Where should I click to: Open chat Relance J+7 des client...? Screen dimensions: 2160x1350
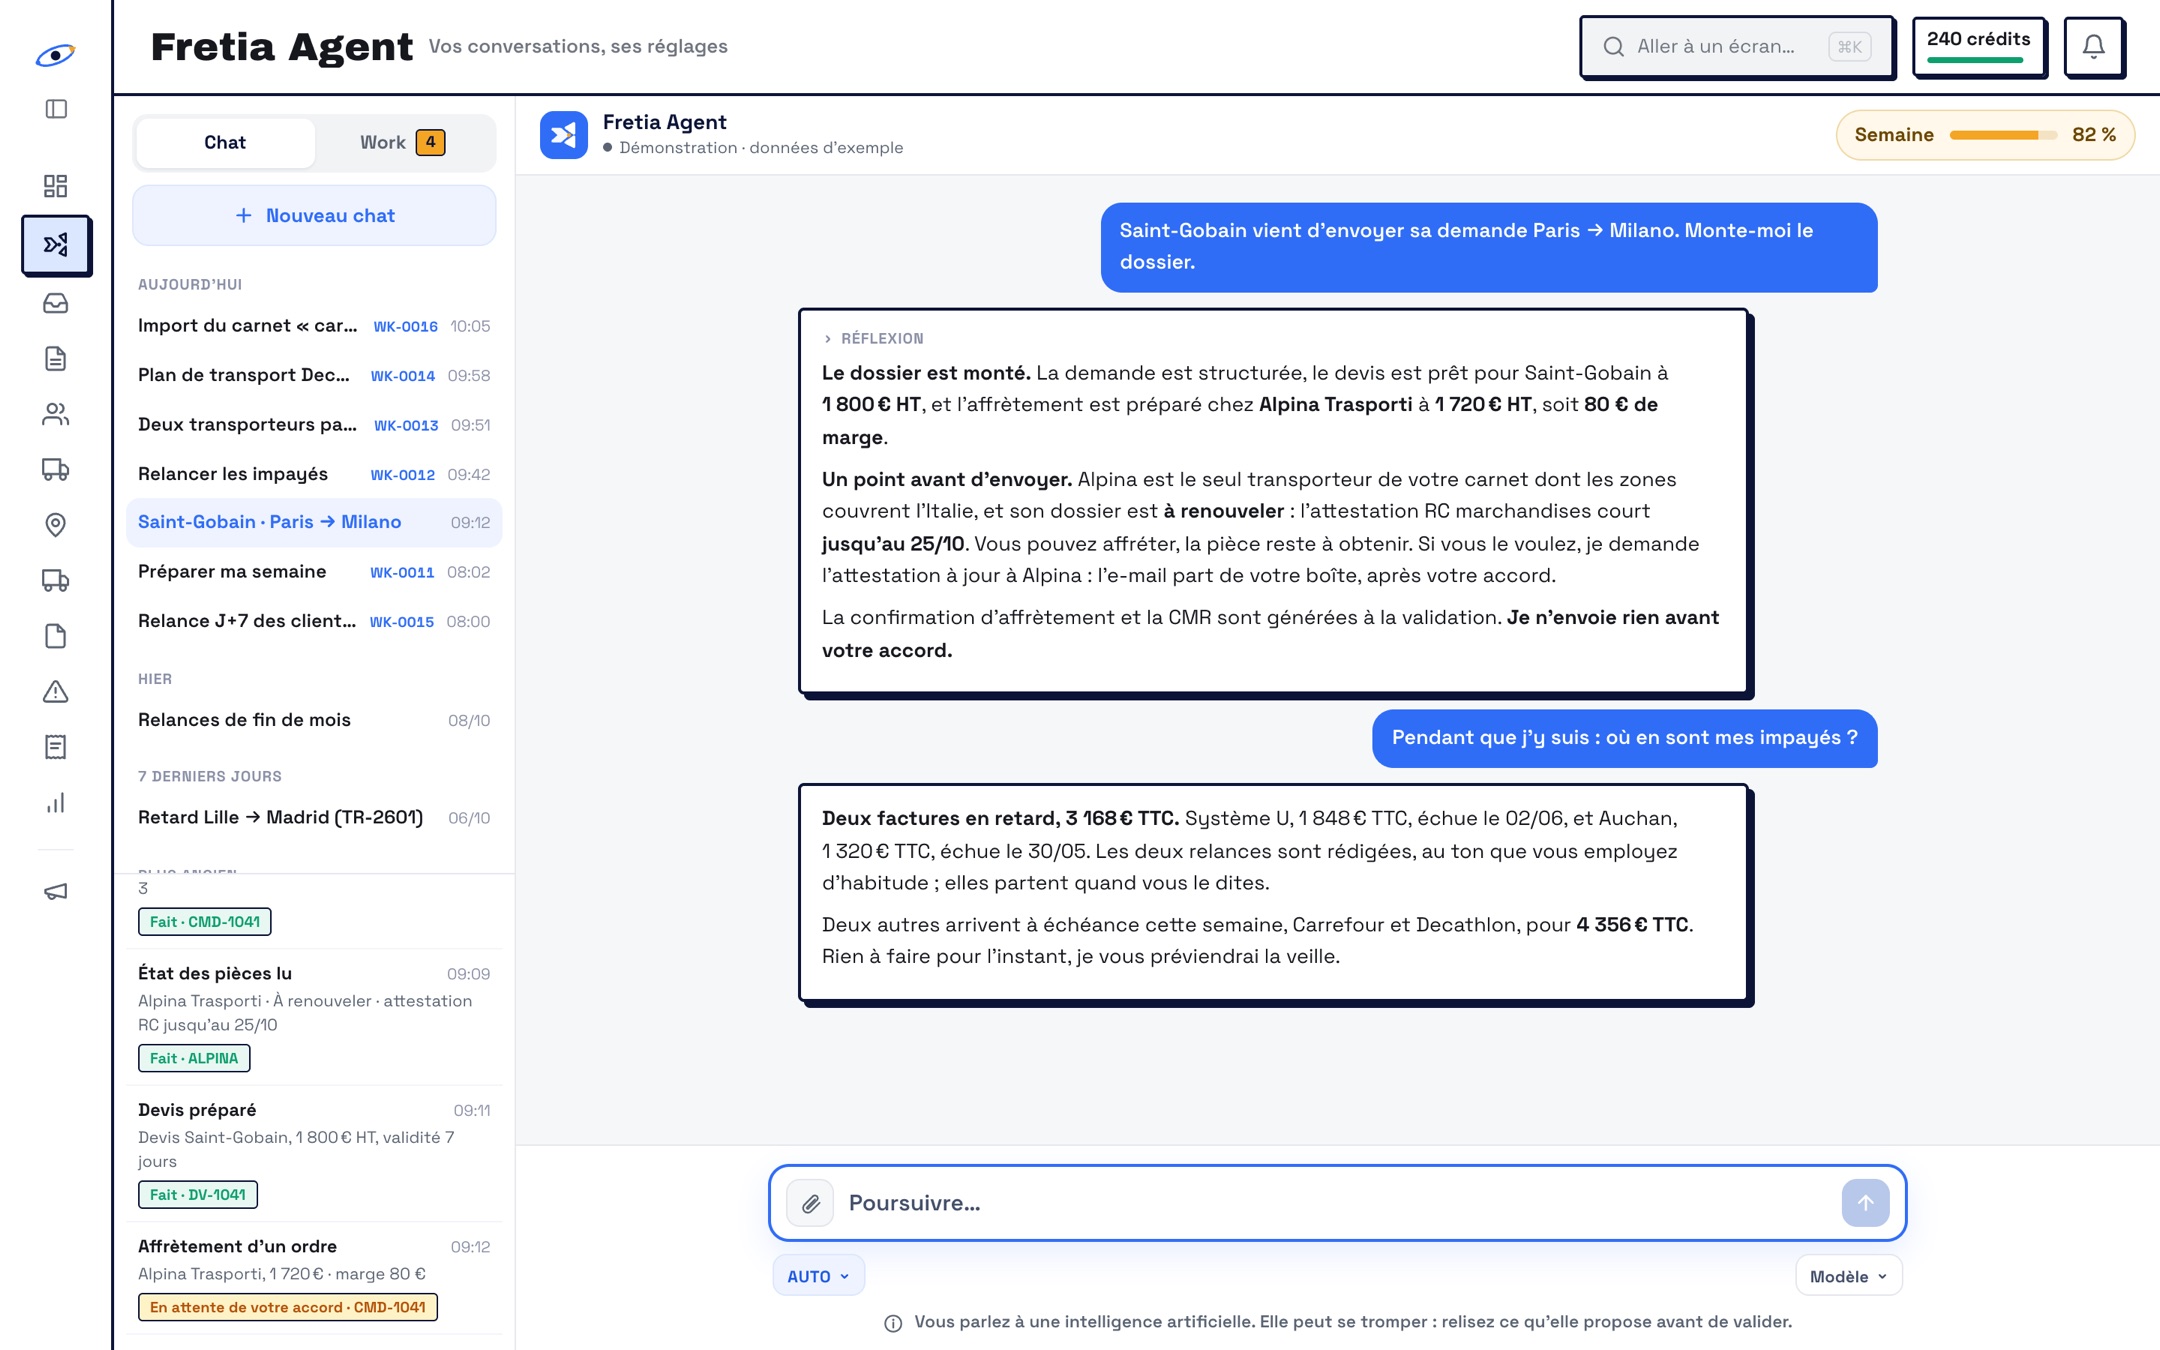tap(314, 621)
